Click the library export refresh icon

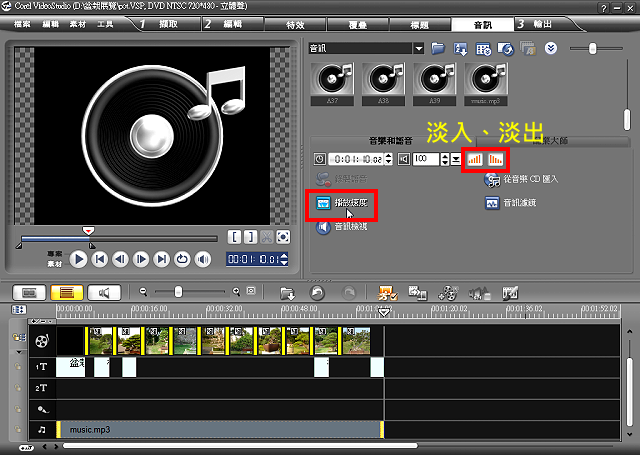(506, 49)
